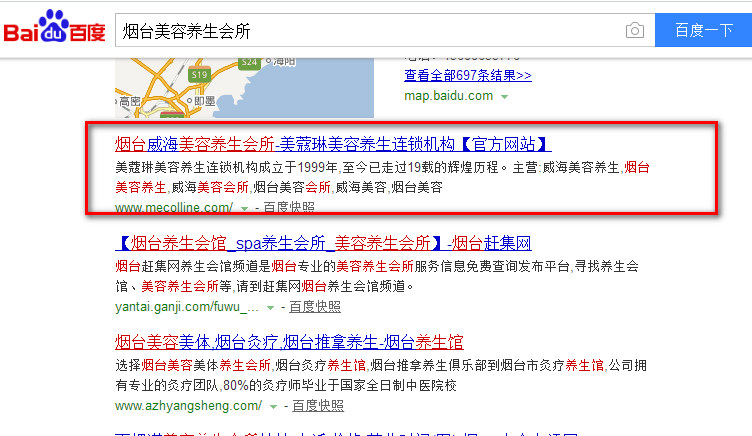This screenshot has height=436, width=752.
Task: Open 百度快照 for the ganji result
Action: [x=316, y=306]
